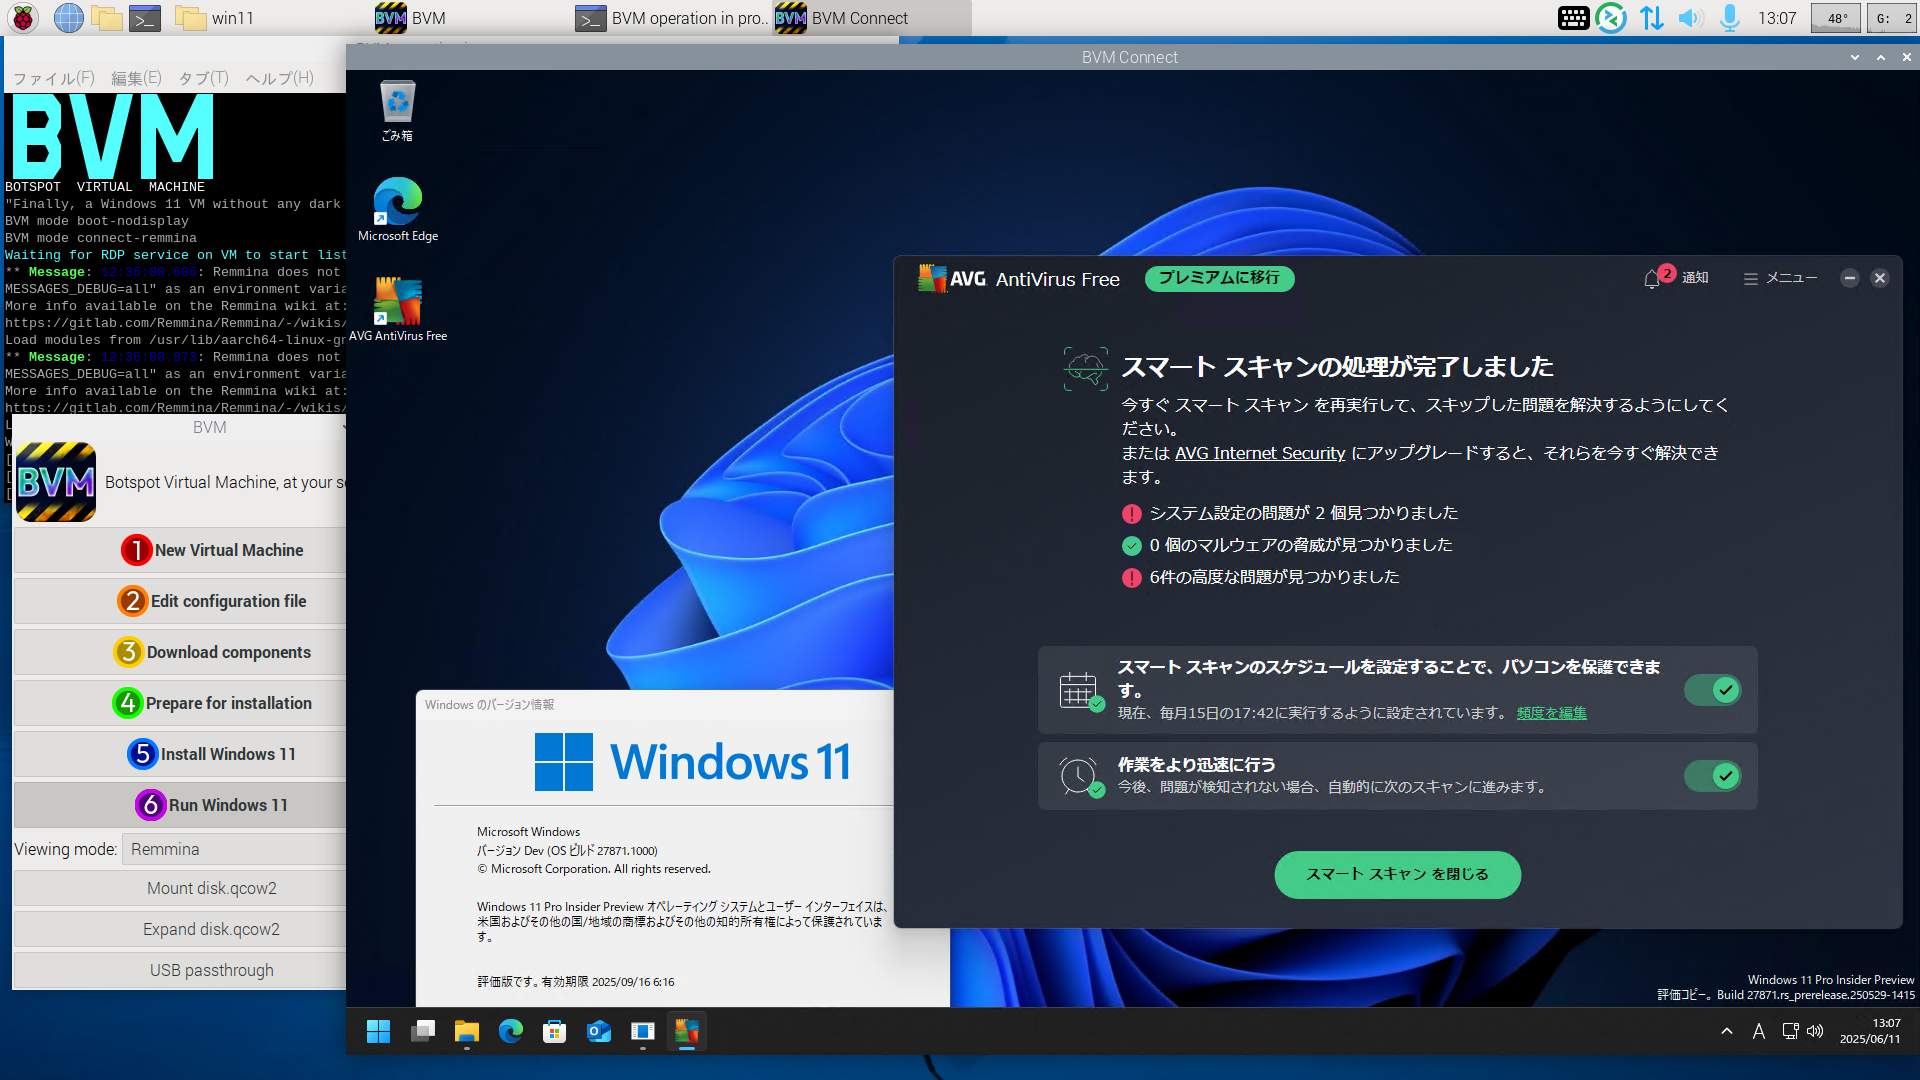Open the AVG Internet Security link

(x=1260, y=453)
